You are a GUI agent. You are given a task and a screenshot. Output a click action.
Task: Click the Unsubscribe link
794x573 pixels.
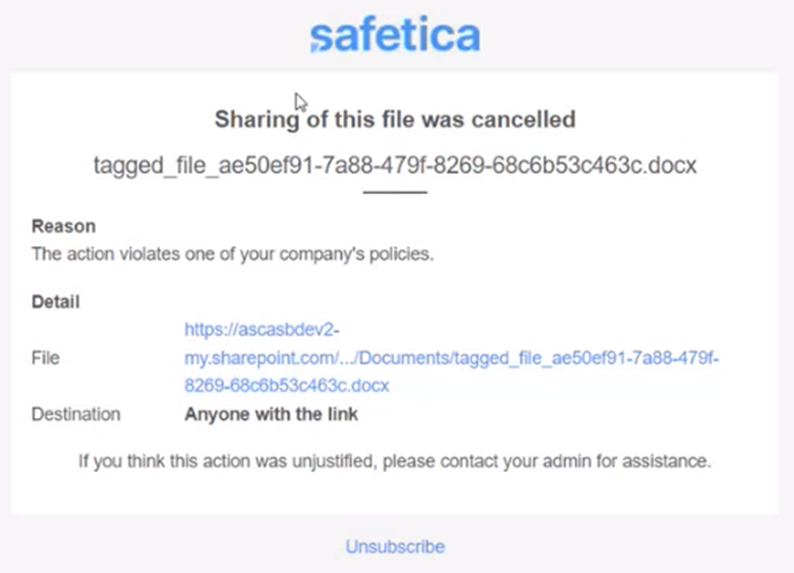click(395, 547)
